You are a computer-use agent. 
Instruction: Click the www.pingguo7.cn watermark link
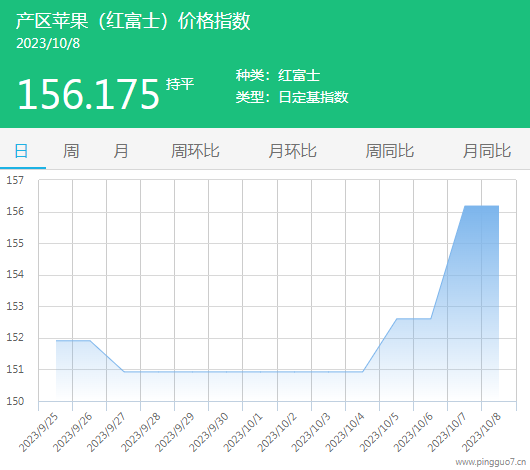tap(491, 462)
